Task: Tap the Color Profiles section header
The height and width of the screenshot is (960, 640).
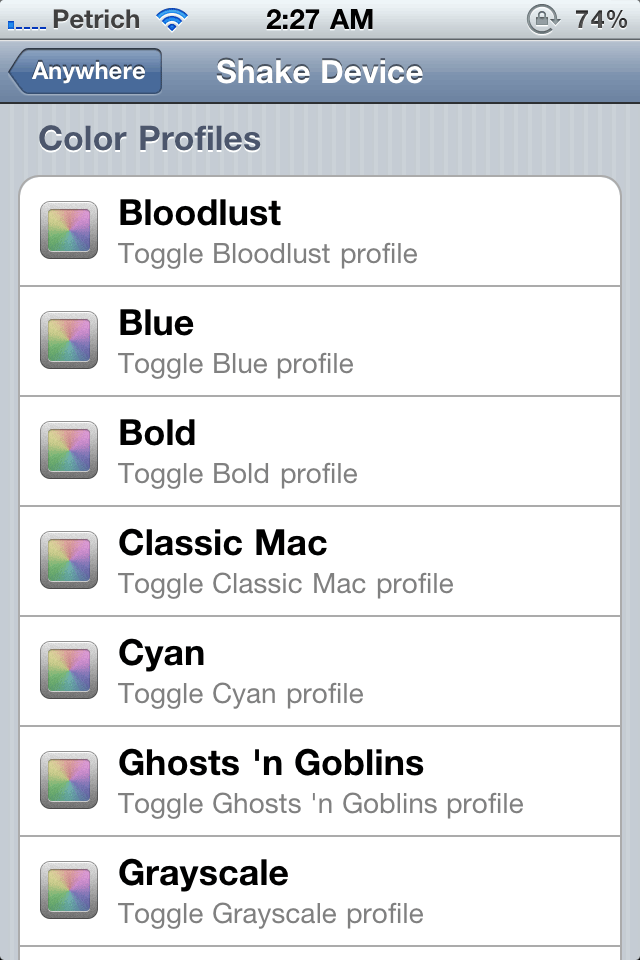Action: pos(150,139)
